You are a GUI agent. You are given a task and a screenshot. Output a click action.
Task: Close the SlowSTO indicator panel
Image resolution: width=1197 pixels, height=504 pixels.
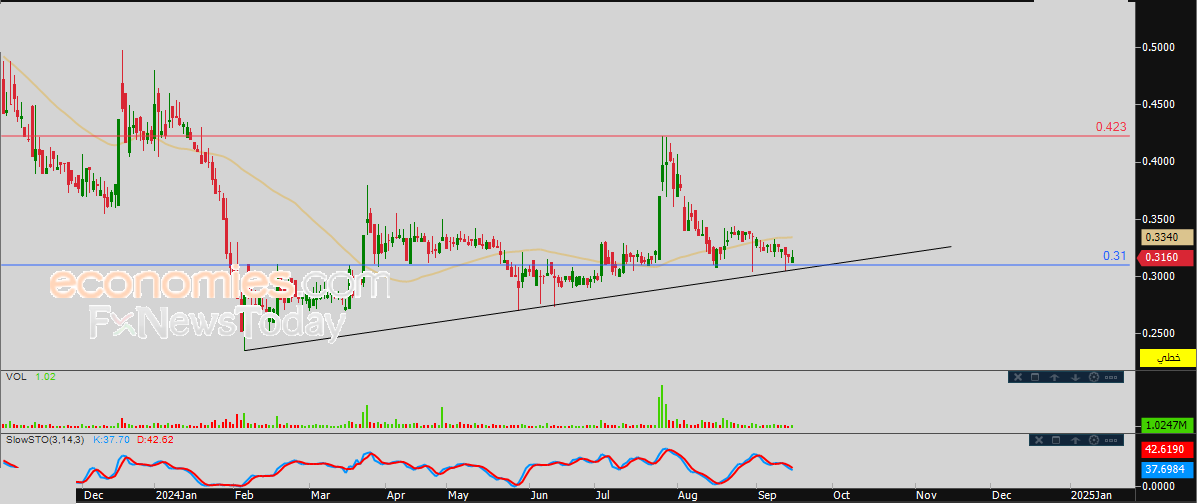point(1039,440)
